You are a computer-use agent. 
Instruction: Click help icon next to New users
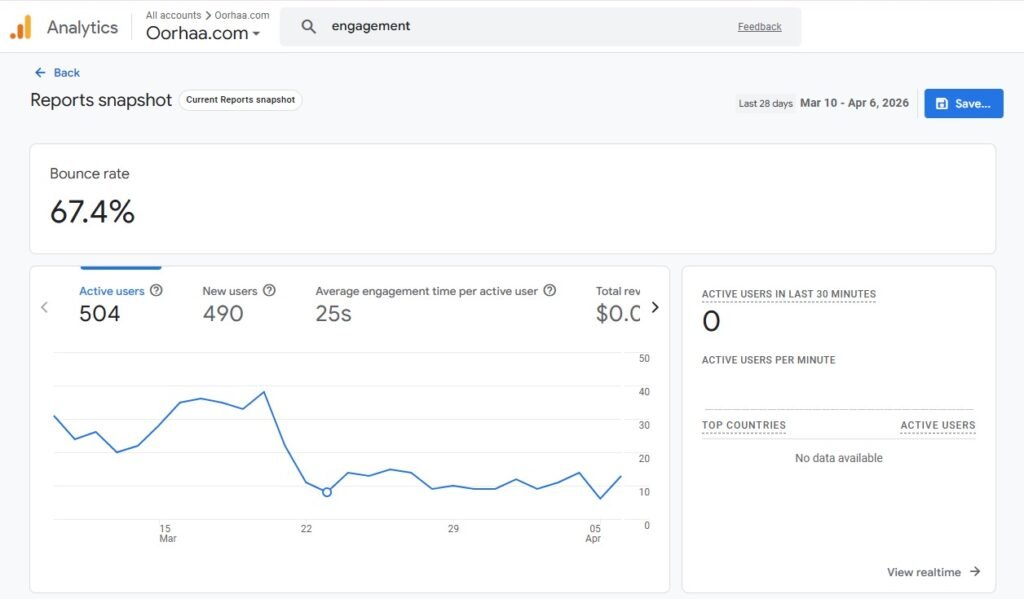click(269, 291)
